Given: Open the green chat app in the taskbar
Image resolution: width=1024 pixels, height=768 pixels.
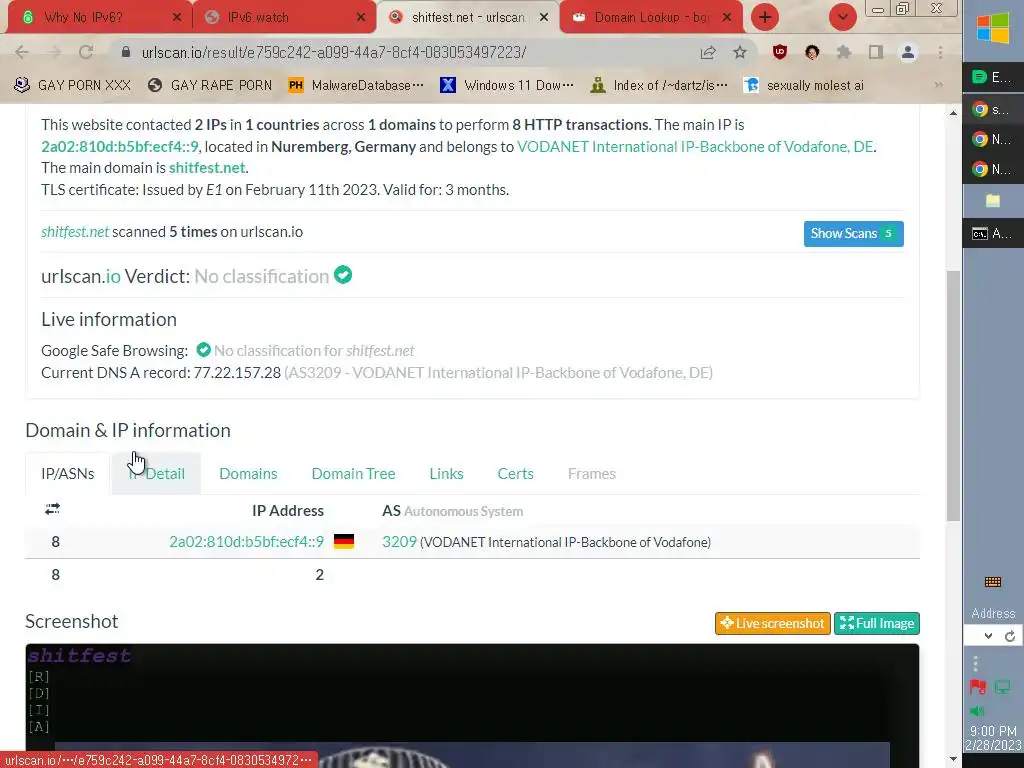Looking at the screenshot, I should [x=993, y=77].
